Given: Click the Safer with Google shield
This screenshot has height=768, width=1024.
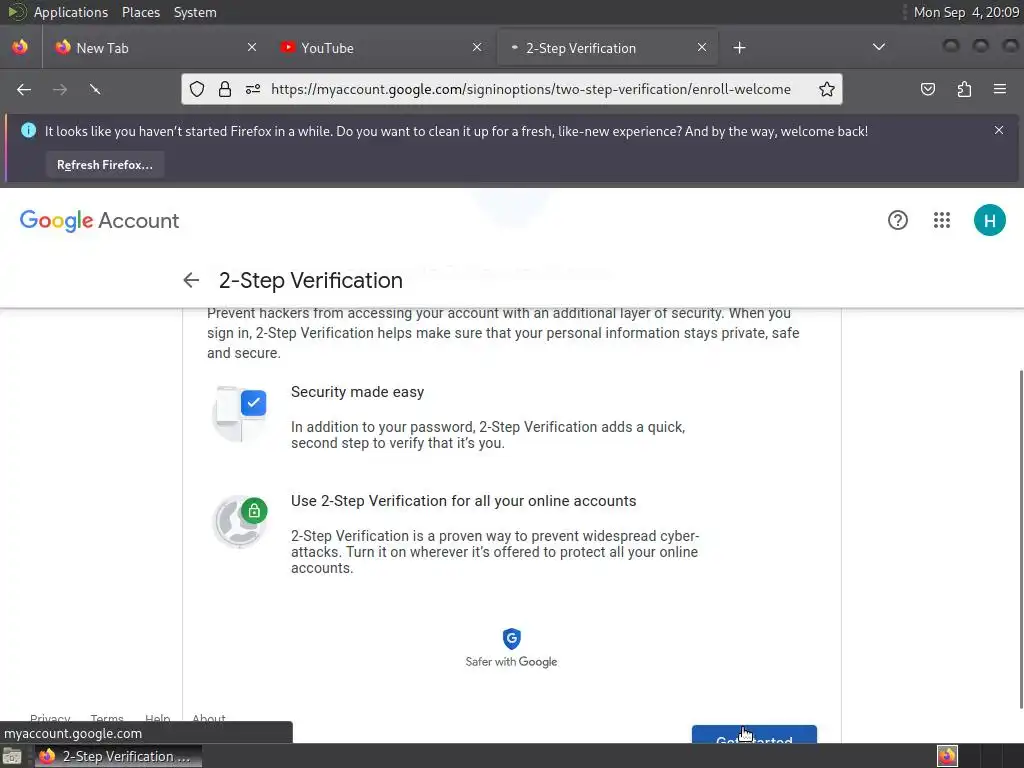Looking at the screenshot, I should click(x=511, y=639).
